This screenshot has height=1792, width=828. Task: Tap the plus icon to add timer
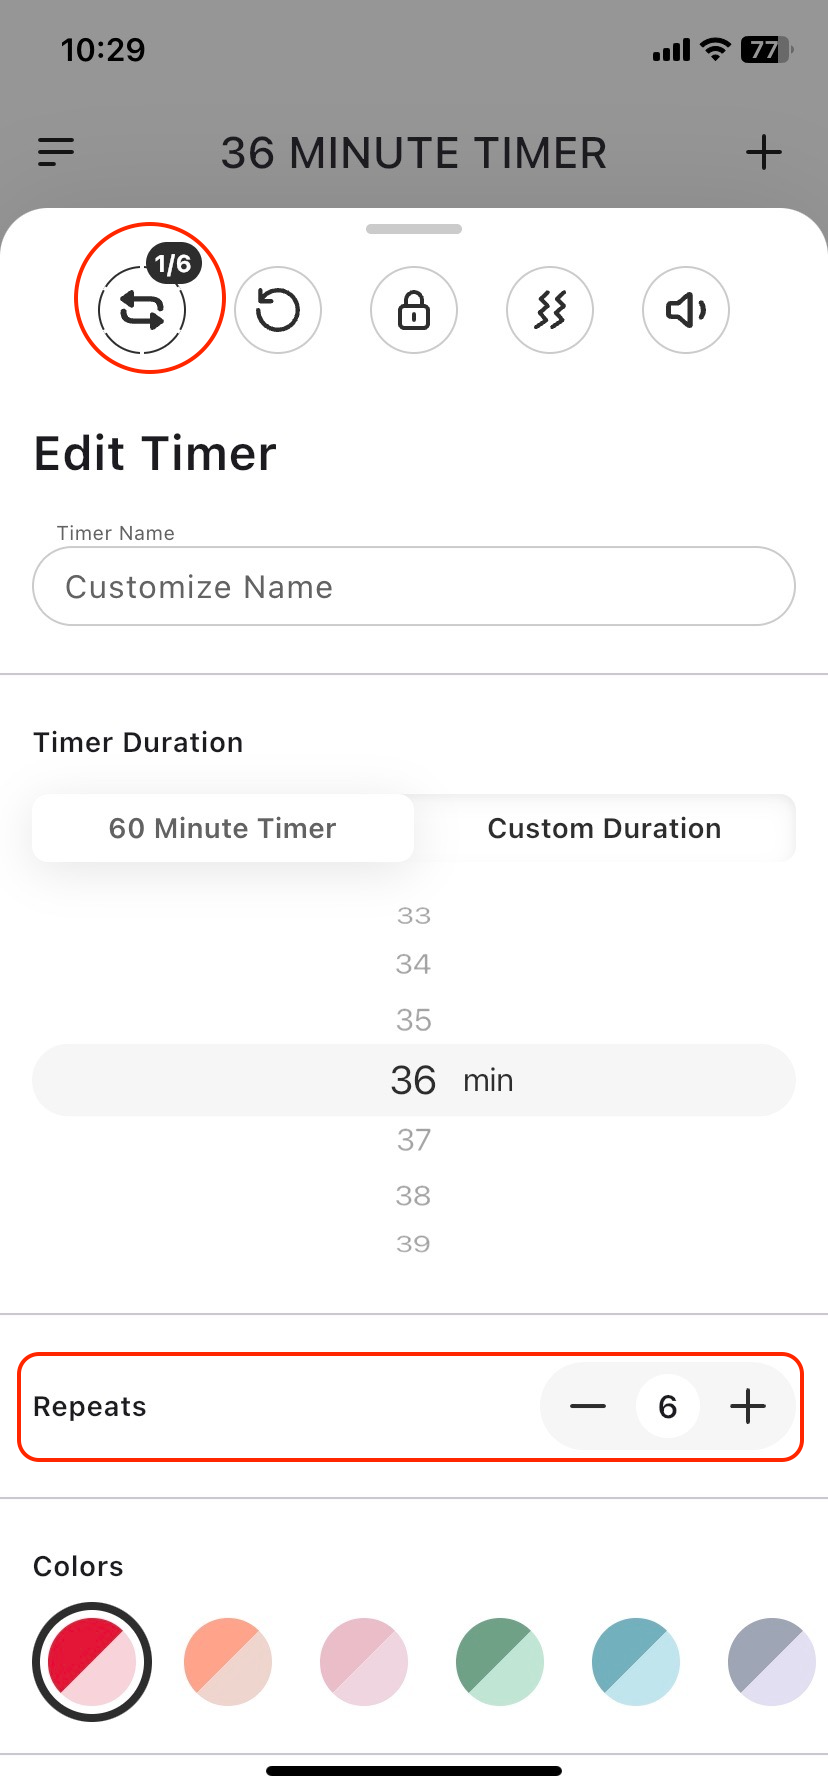[764, 152]
